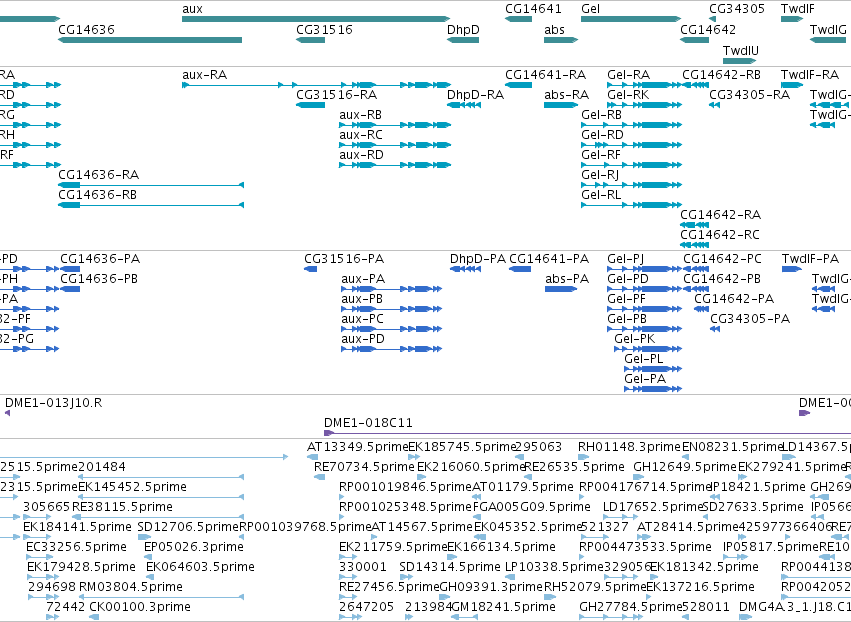Open the CG34305-RA transcript label
851x622 pixels.
(749, 94)
